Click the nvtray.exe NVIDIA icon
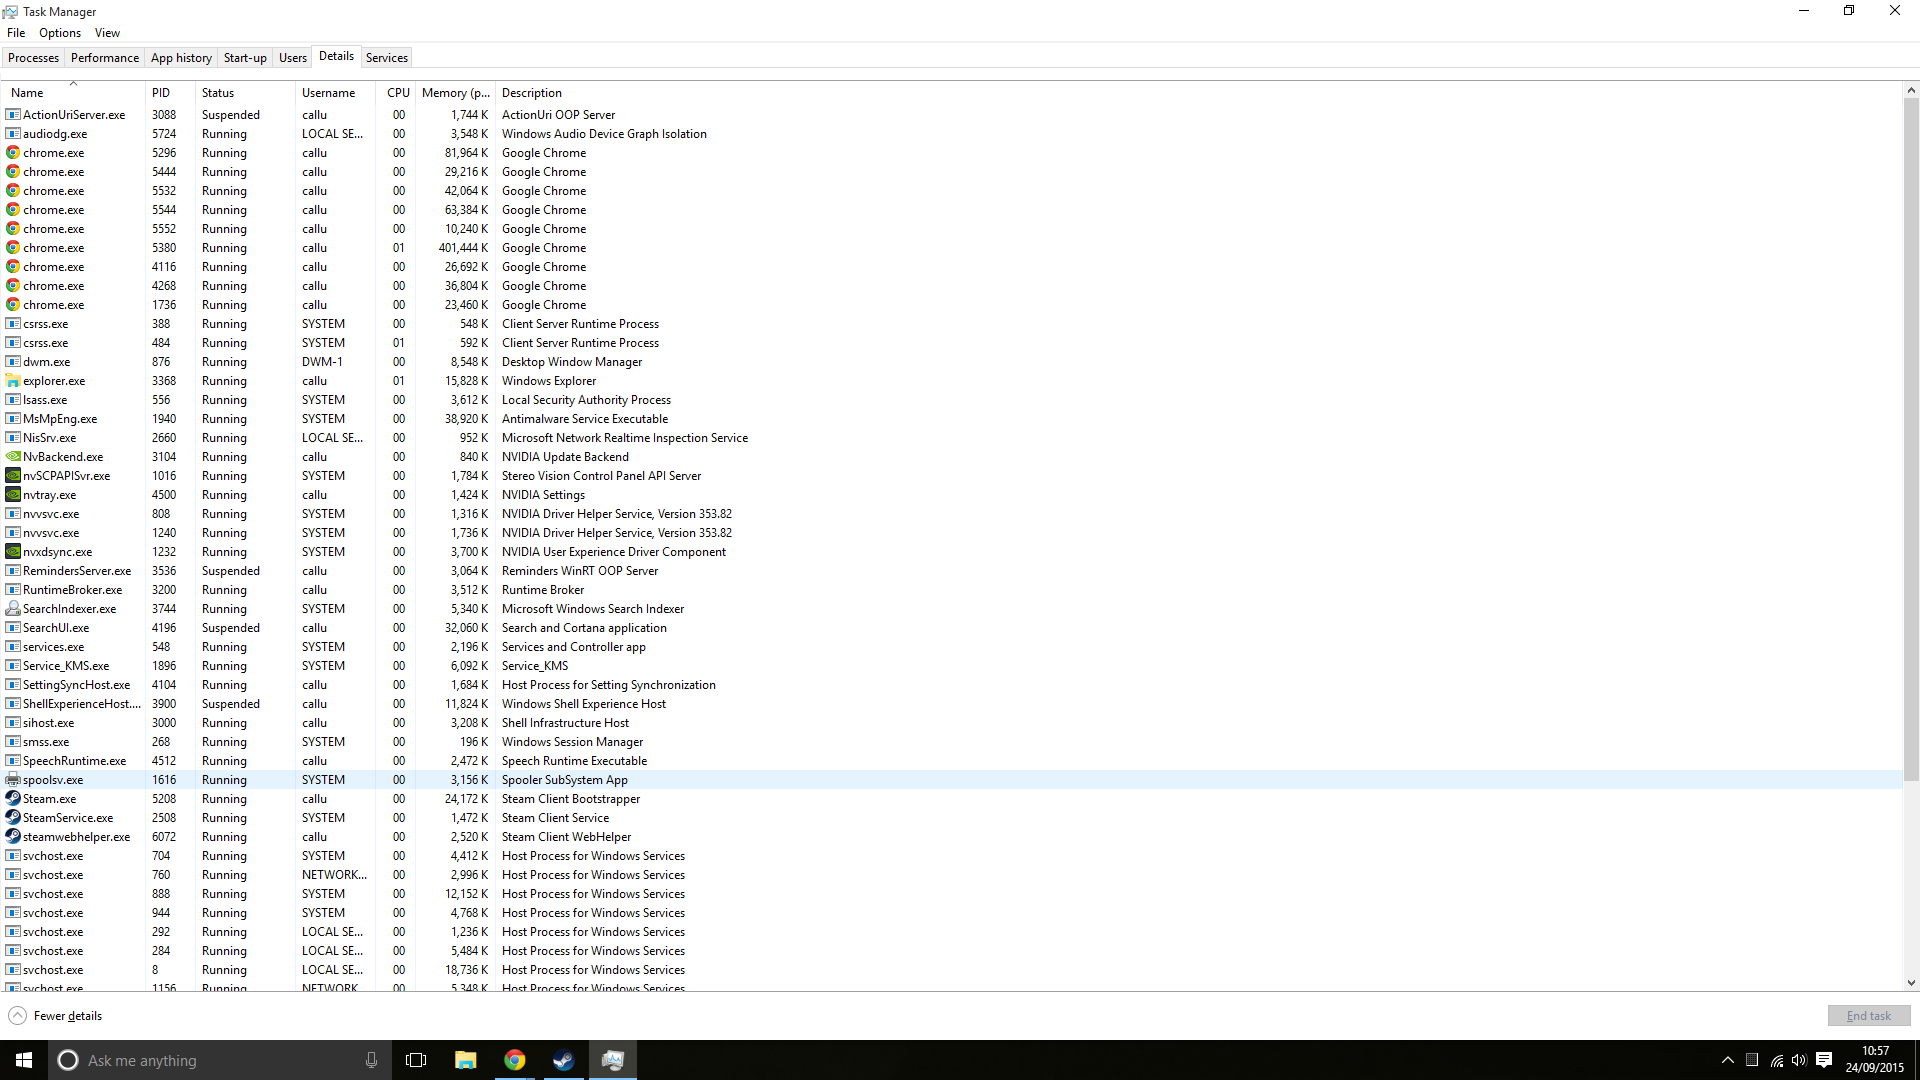Viewport: 1920px width, 1080px height. tap(13, 495)
